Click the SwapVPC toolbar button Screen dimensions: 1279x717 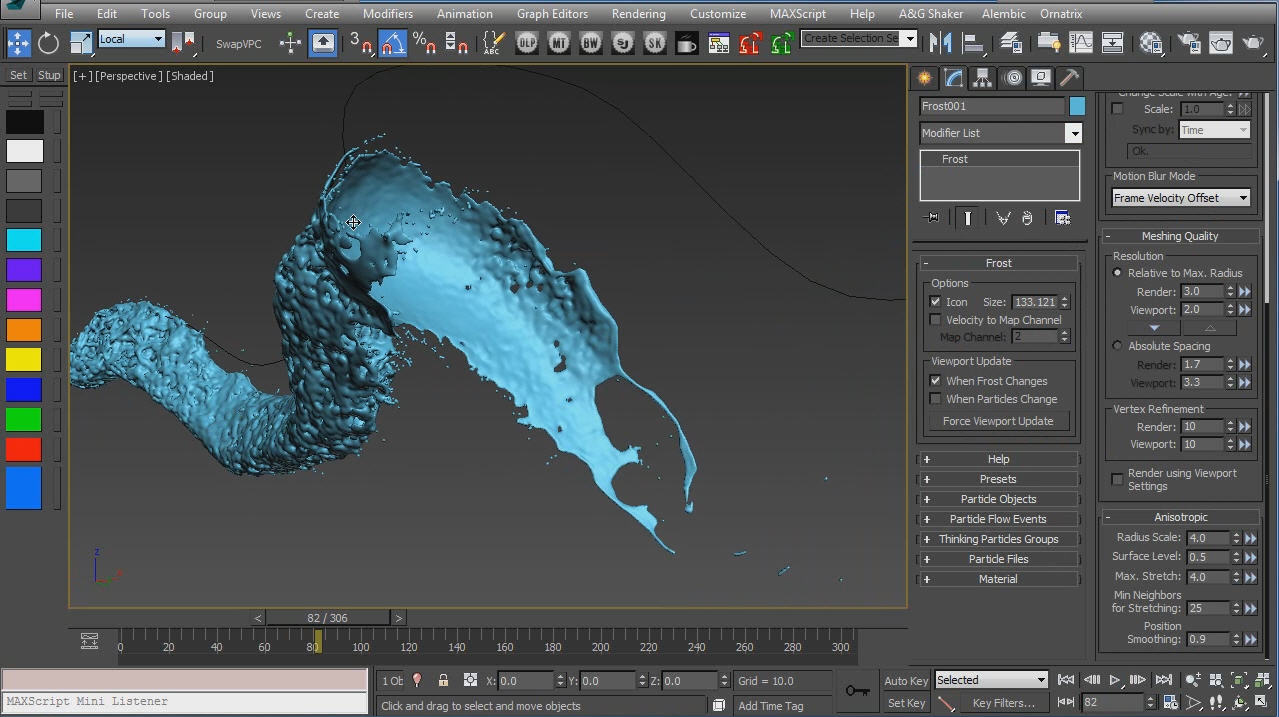pos(238,43)
